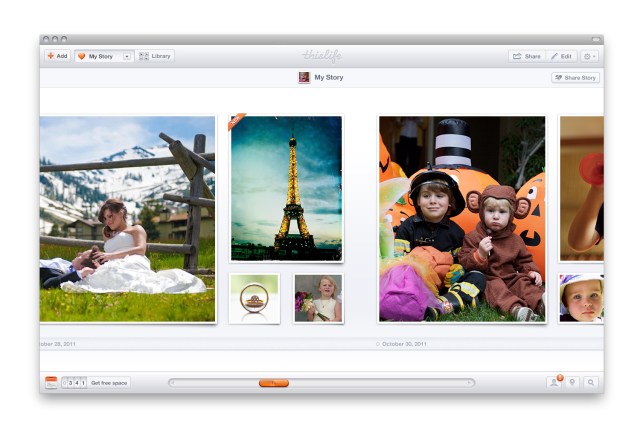The width and height of the screenshot is (640, 426).
Task: Click the search magnifier icon
Action: pyautogui.click(x=591, y=382)
